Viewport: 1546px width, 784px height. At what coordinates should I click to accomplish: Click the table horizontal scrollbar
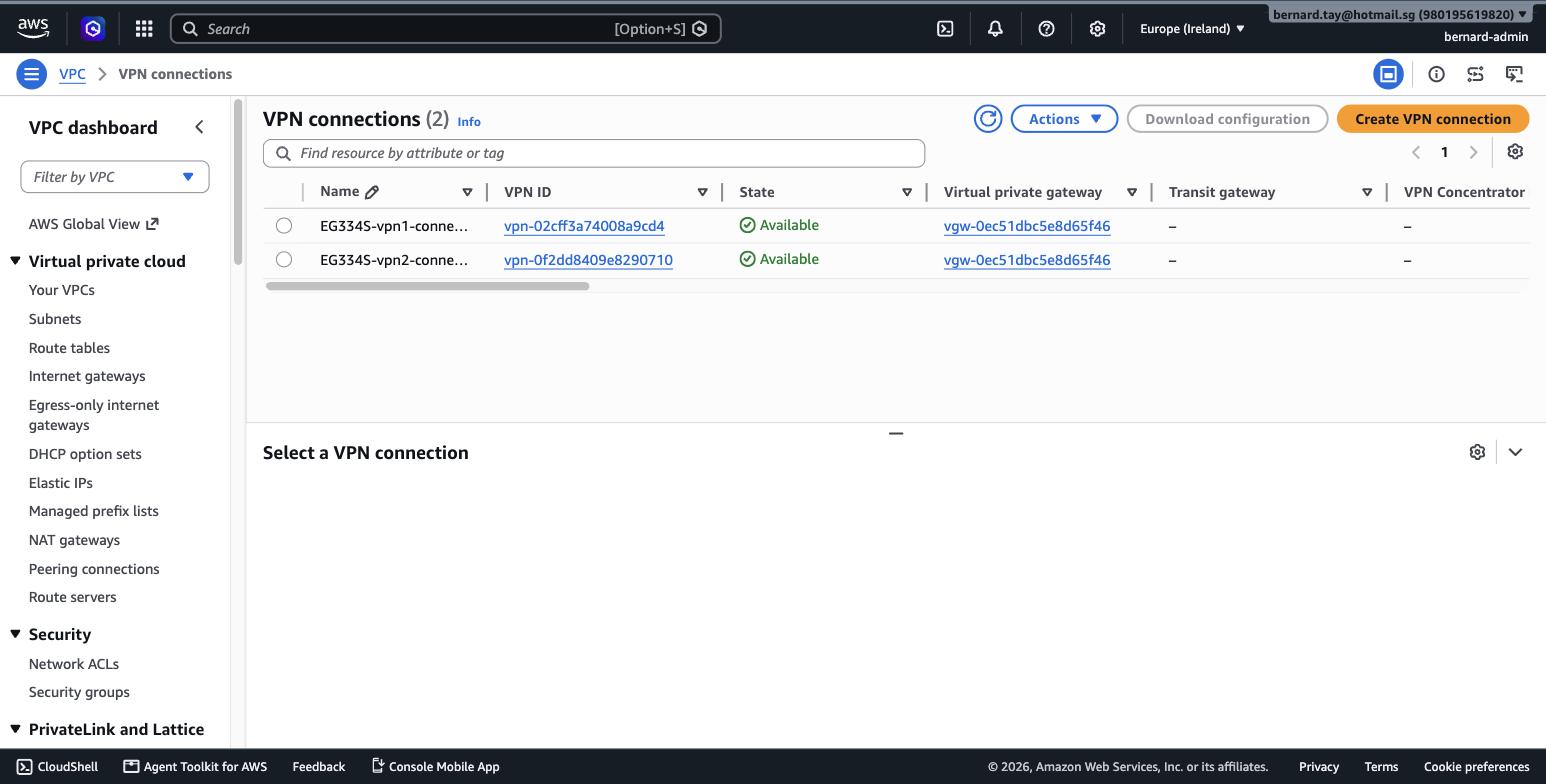click(x=428, y=286)
